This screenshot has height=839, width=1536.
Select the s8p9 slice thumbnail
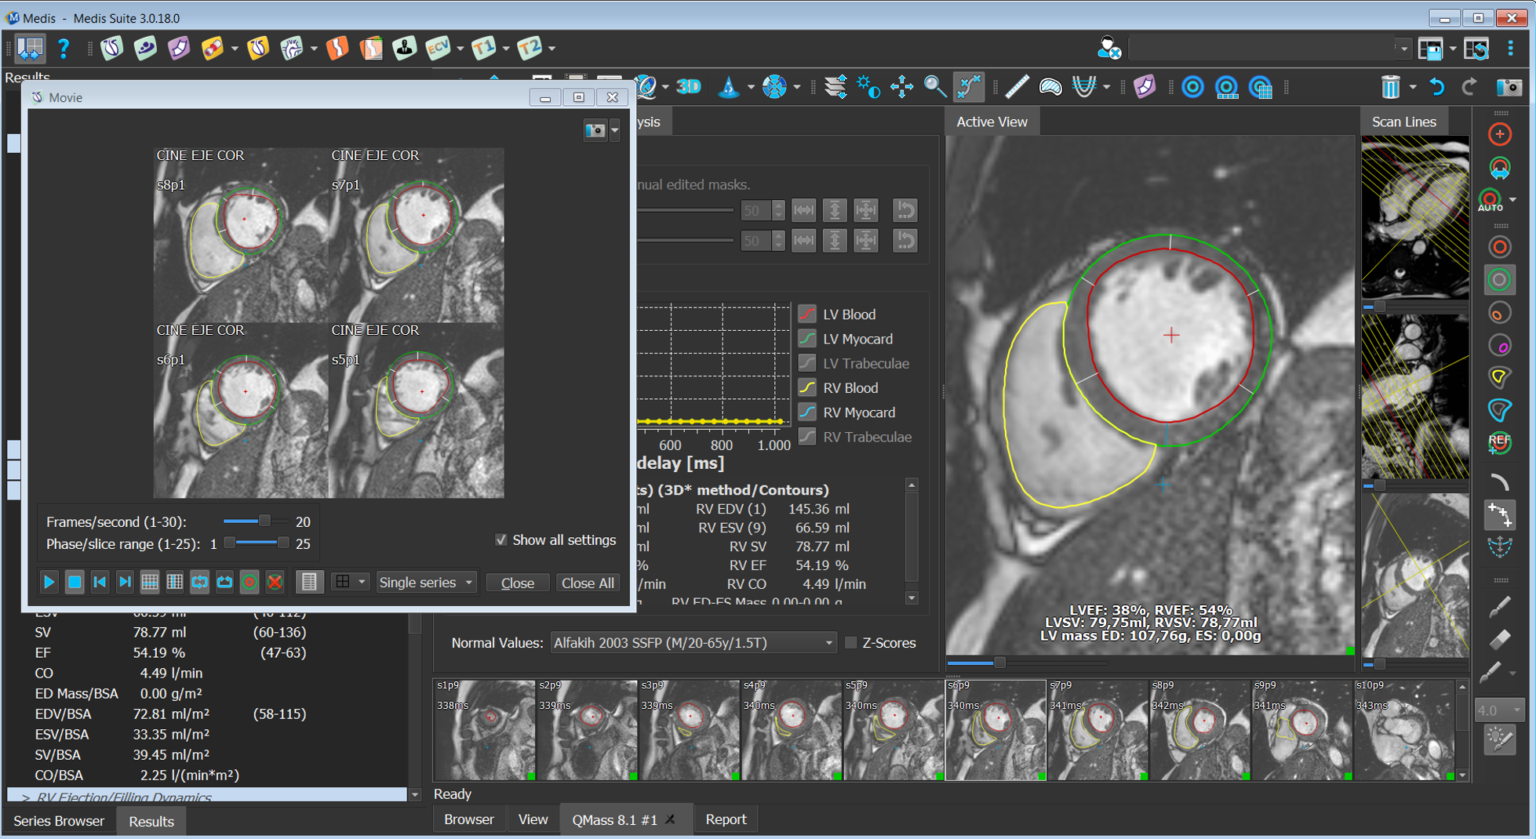pyautogui.click(x=1199, y=730)
